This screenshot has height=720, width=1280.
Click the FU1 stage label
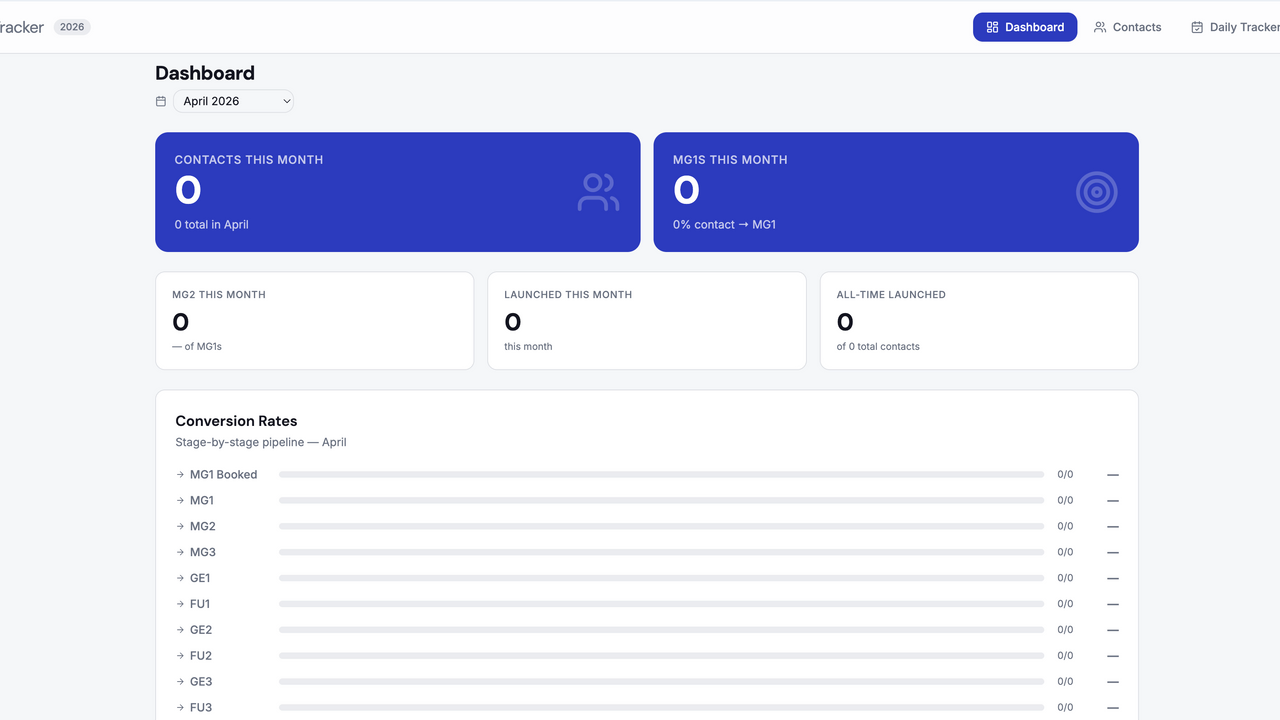200,605
